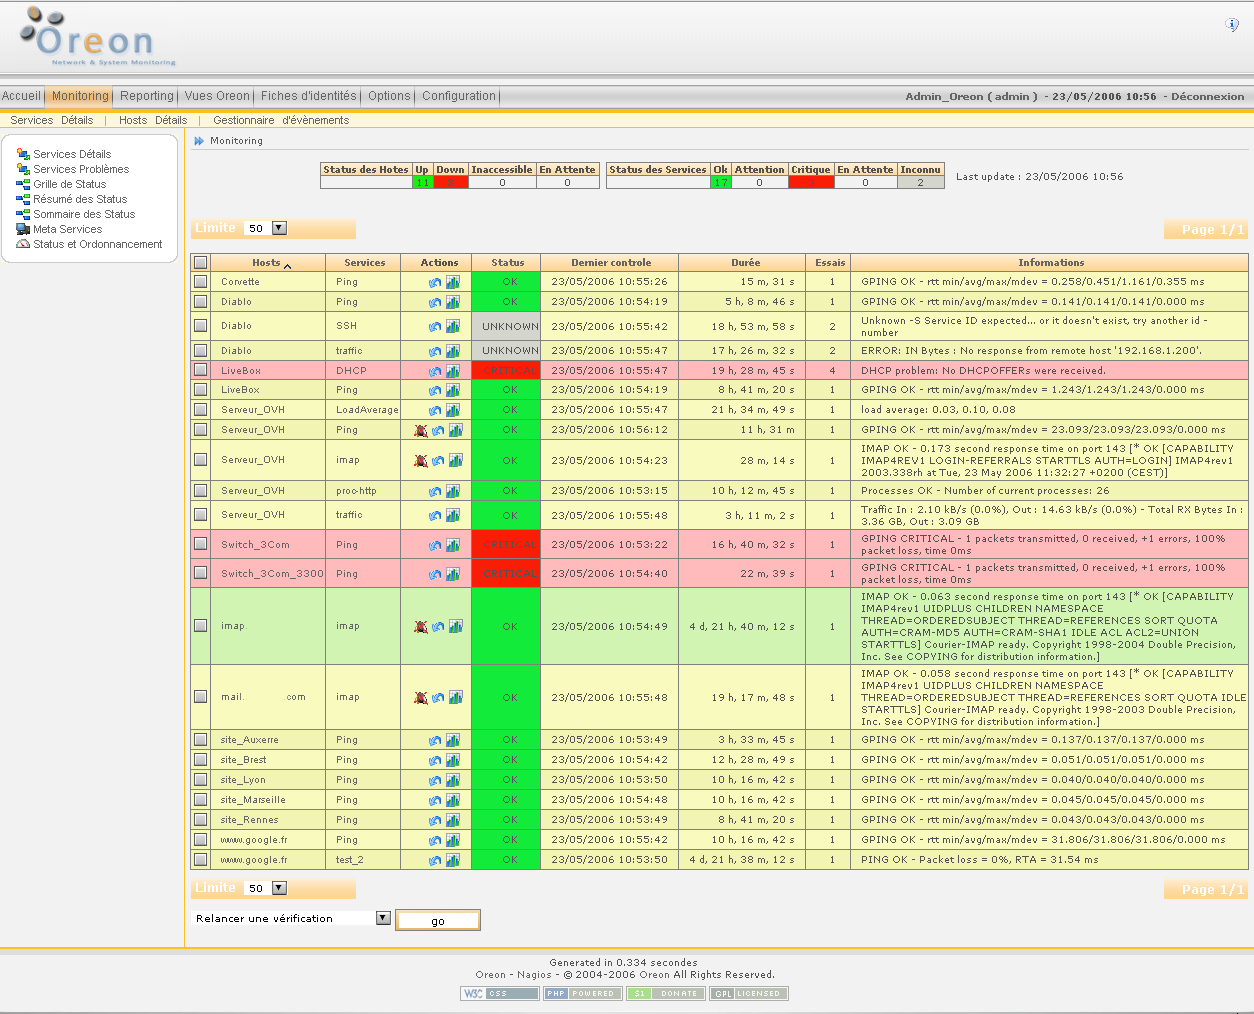Screen dimensions: 1254x1014
Task: Click the Status et Ordonnancement gauge icon
Action: click(23, 244)
